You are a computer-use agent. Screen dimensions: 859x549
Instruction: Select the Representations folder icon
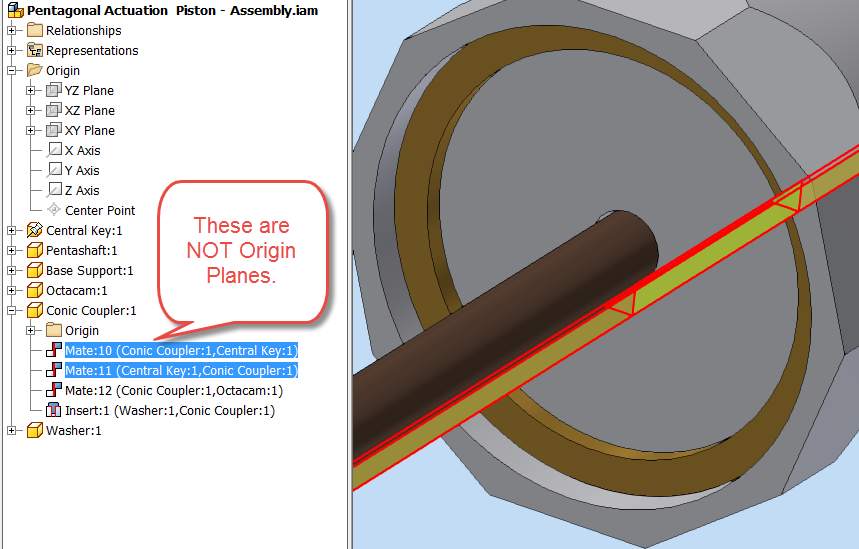[35, 50]
